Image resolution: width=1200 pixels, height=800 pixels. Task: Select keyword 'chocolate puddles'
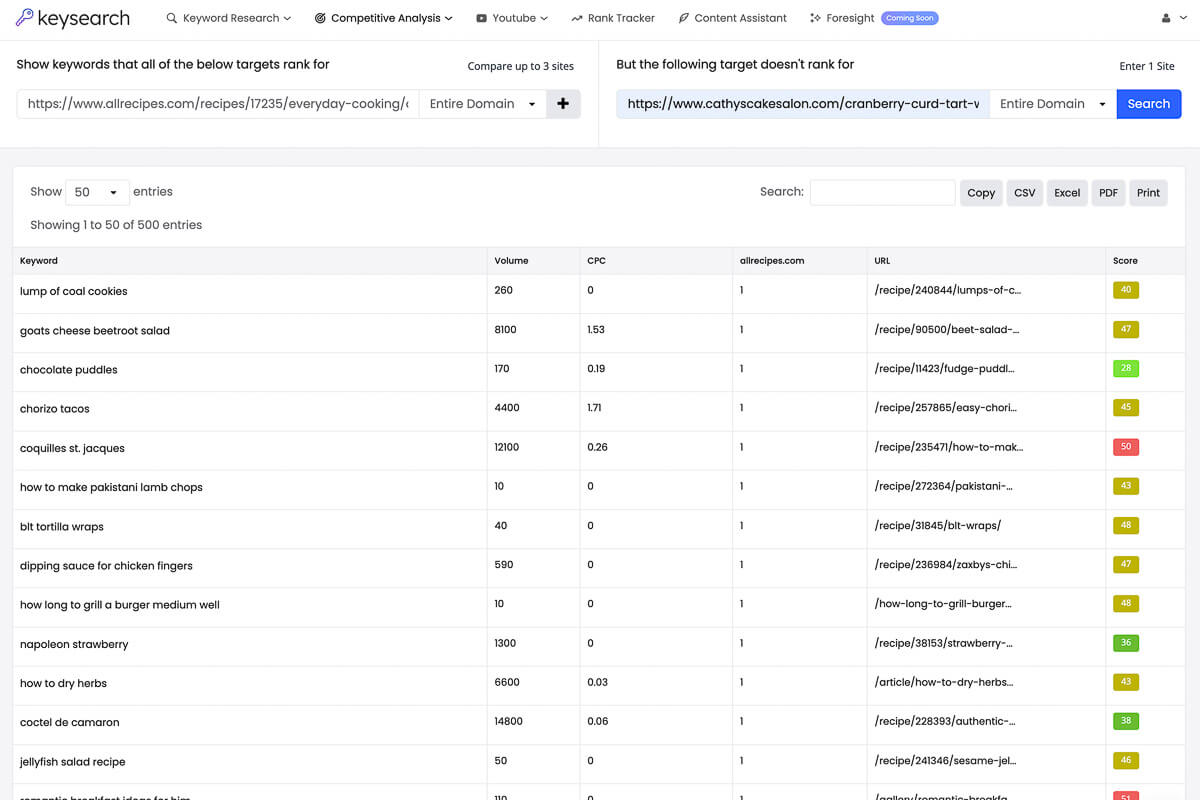(69, 369)
